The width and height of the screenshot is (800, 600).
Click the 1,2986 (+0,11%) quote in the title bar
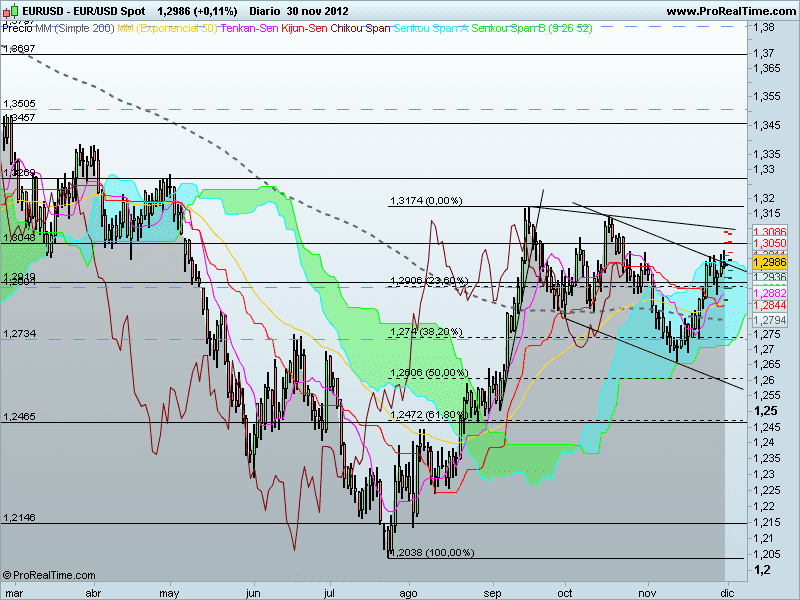point(196,10)
